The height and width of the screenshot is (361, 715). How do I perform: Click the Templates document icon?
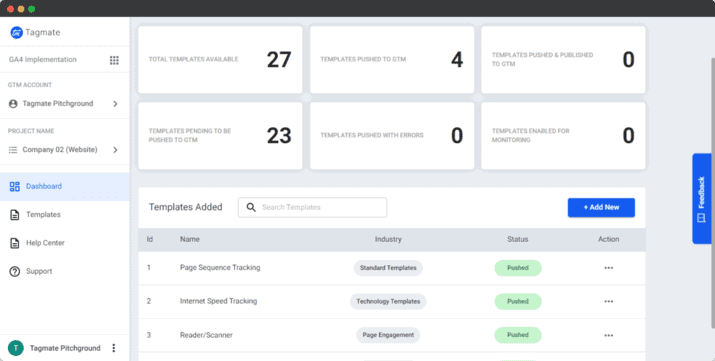[15, 215]
